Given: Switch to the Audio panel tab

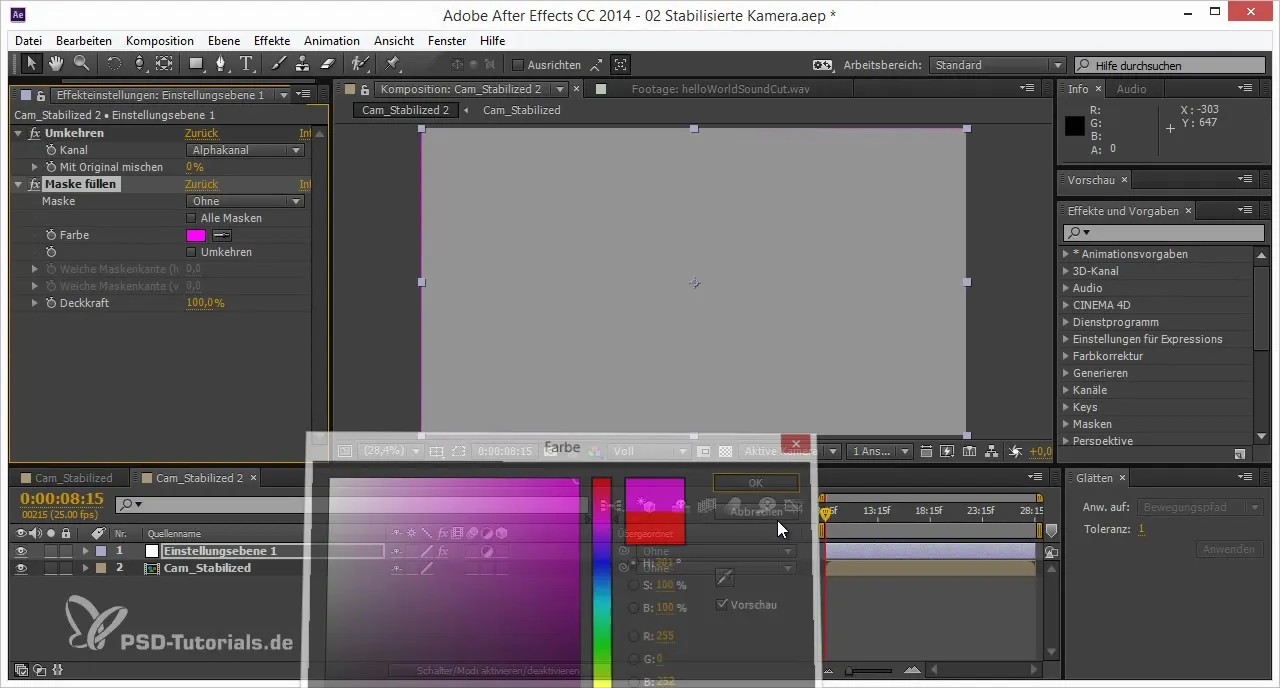Looking at the screenshot, I should pos(1131,89).
